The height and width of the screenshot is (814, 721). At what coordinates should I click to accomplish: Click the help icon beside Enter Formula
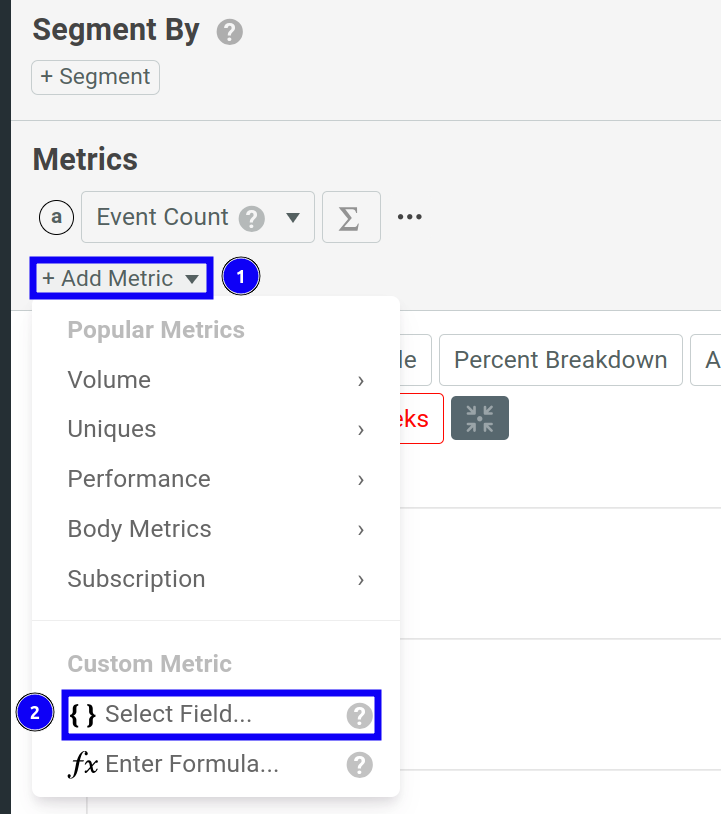(357, 764)
